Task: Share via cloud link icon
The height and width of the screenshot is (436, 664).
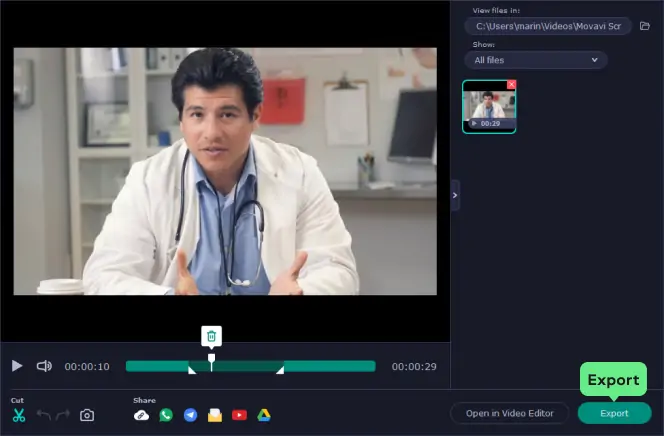Action: click(141, 415)
